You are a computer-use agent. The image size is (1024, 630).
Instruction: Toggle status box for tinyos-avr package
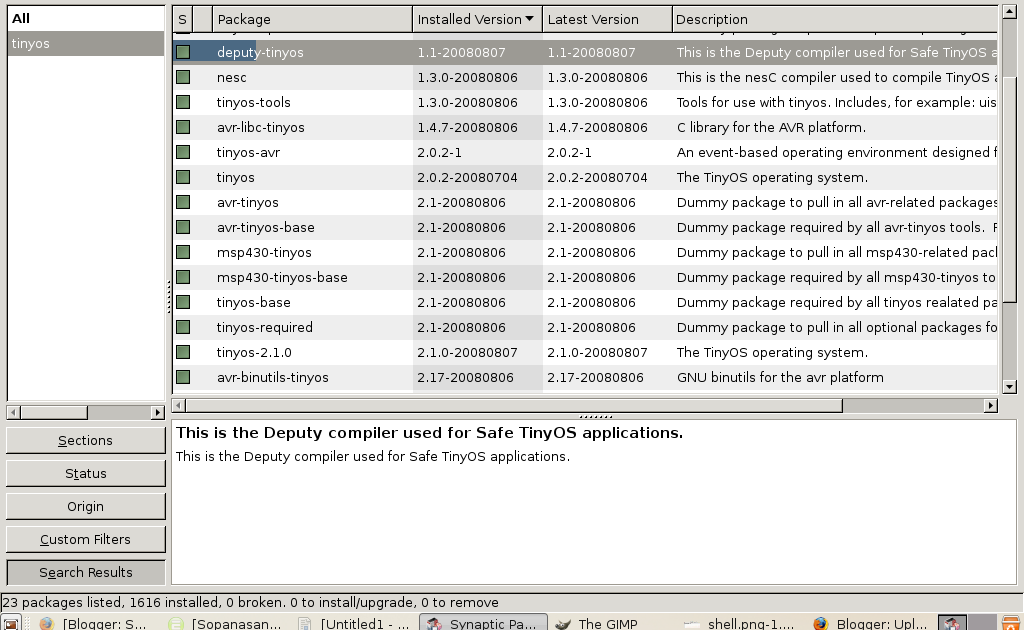tap(183, 152)
